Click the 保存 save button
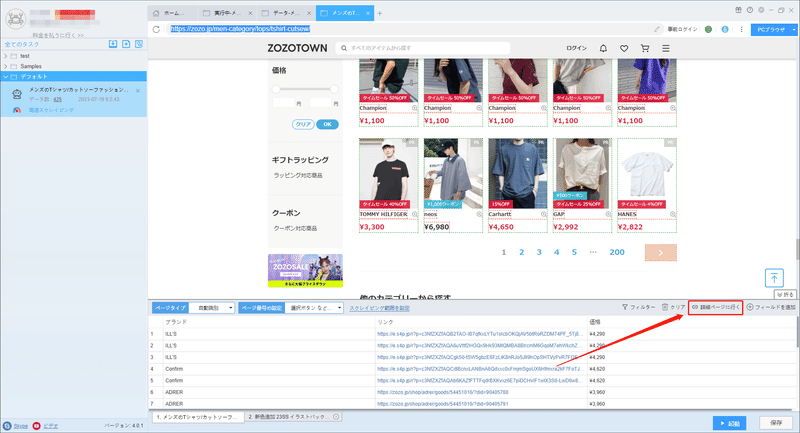The height and width of the screenshot is (433, 800). pos(776,423)
